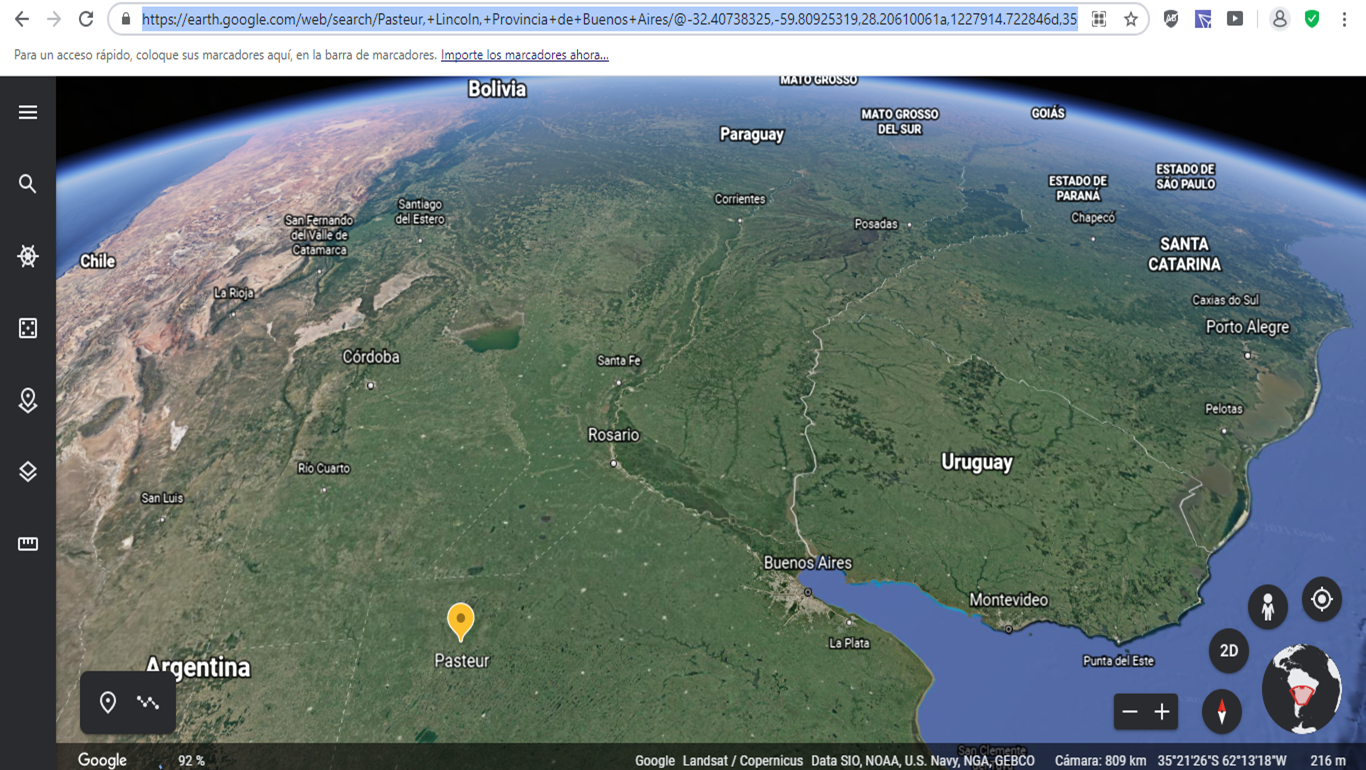Click the I'm Feeling Lucky dice icon
This screenshot has width=1366, height=770.
coord(28,328)
